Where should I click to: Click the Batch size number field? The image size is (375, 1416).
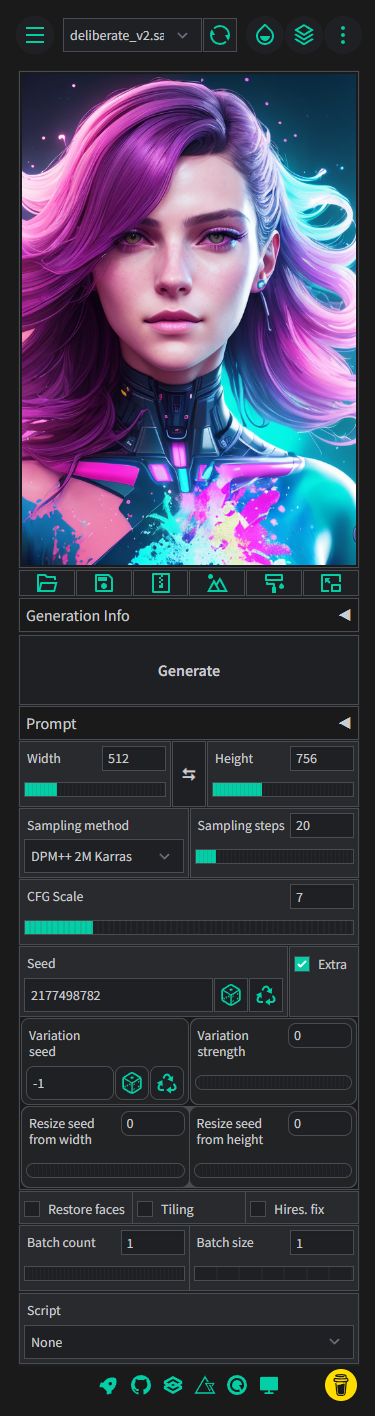click(x=322, y=1242)
